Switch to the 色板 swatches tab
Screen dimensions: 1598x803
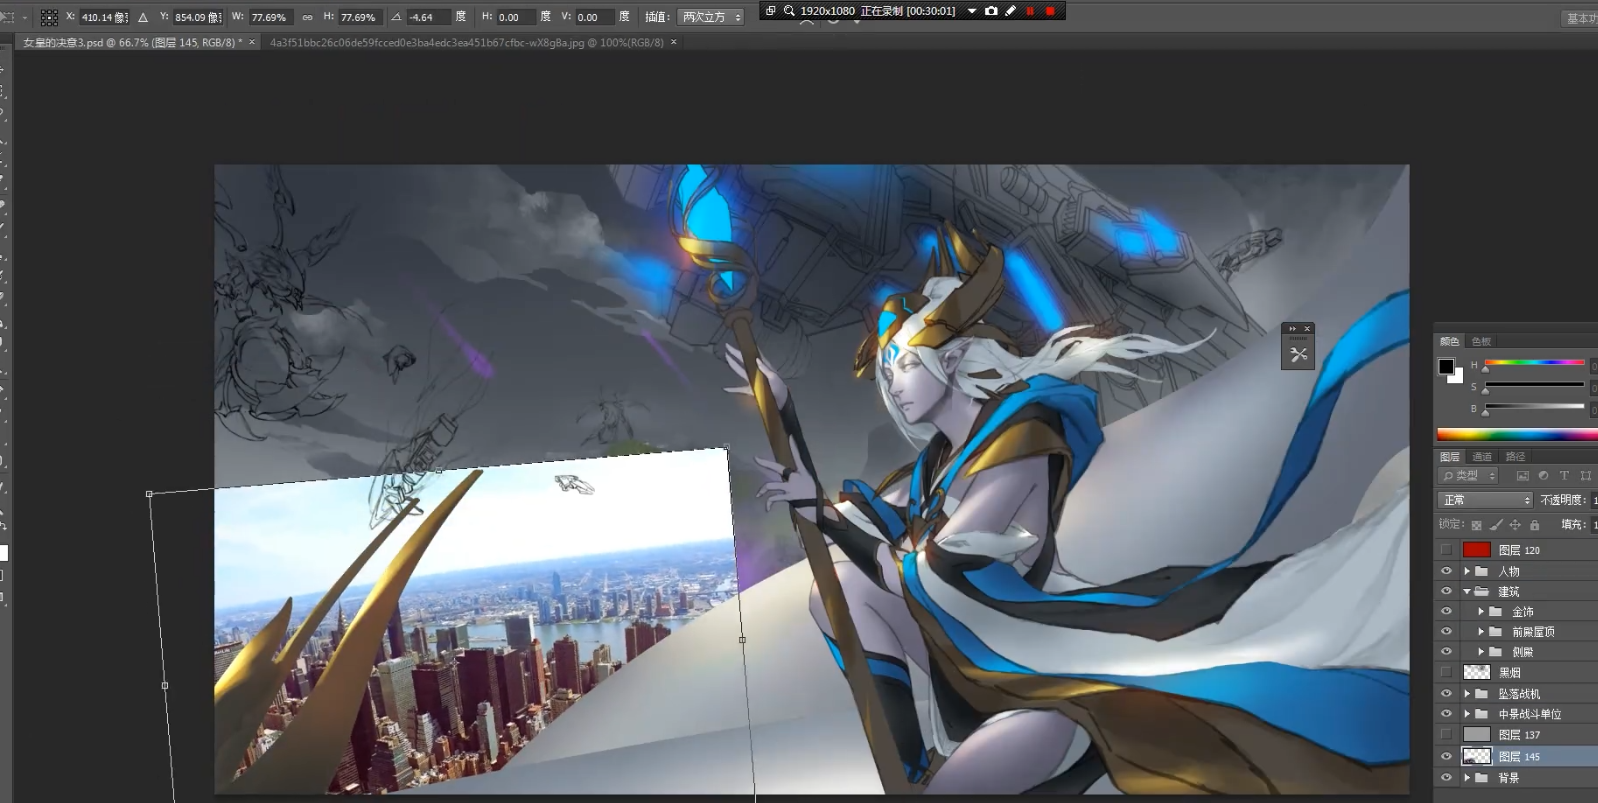1481,341
